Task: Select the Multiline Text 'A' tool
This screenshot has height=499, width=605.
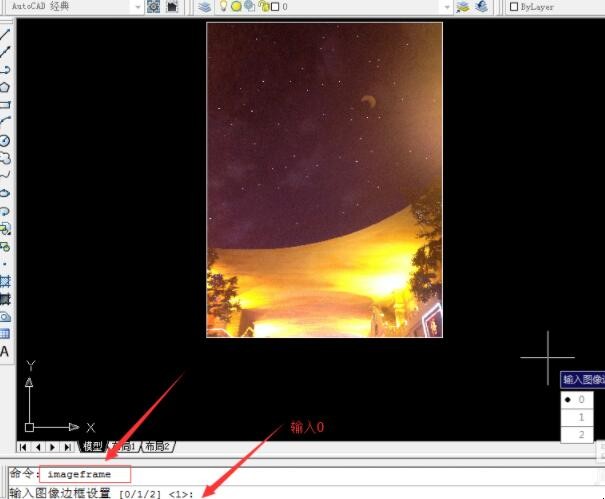Action: [5, 351]
